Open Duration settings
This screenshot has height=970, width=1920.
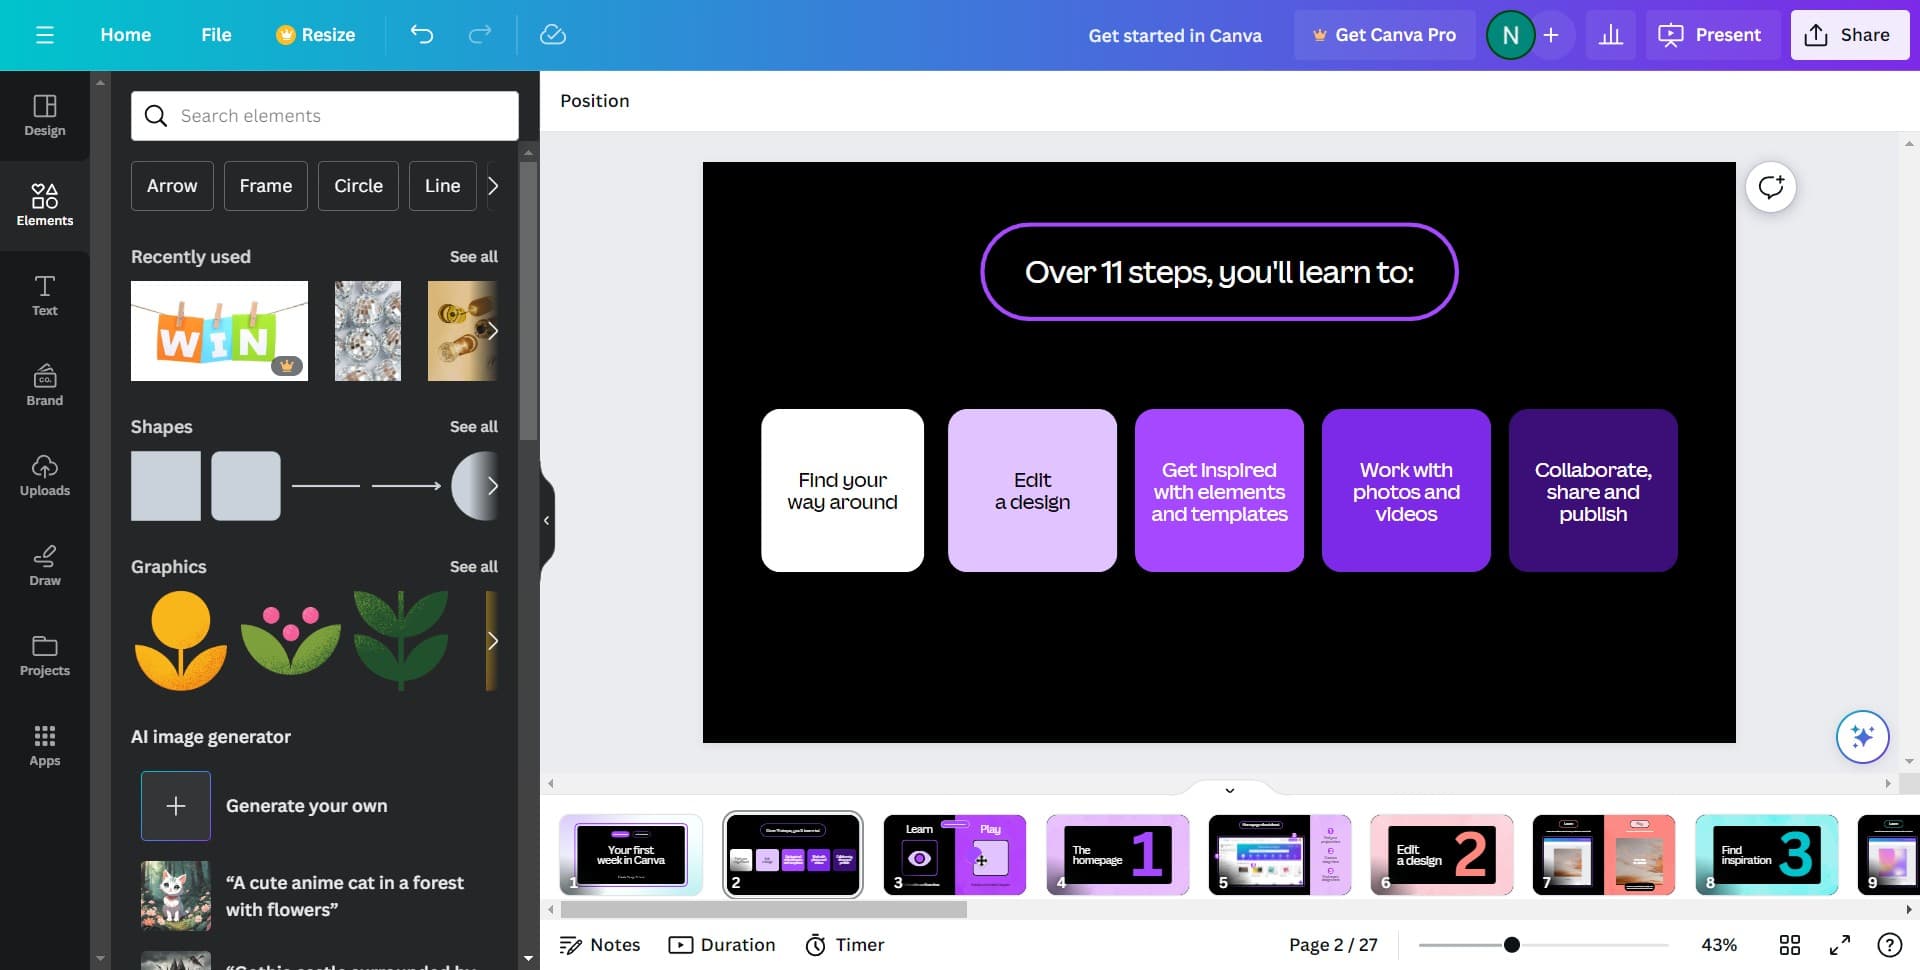tap(722, 945)
